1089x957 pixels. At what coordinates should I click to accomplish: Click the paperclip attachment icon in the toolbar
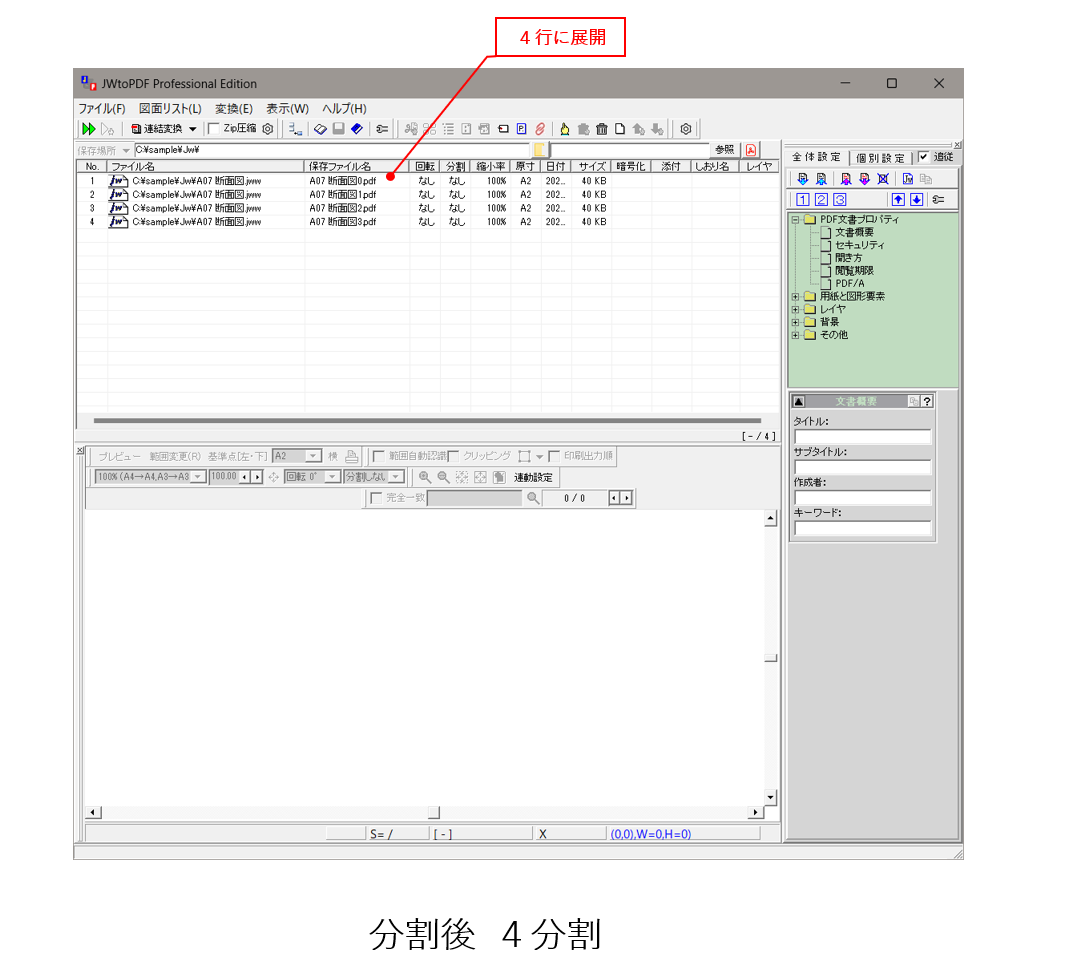pyautogui.click(x=539, y=128)
